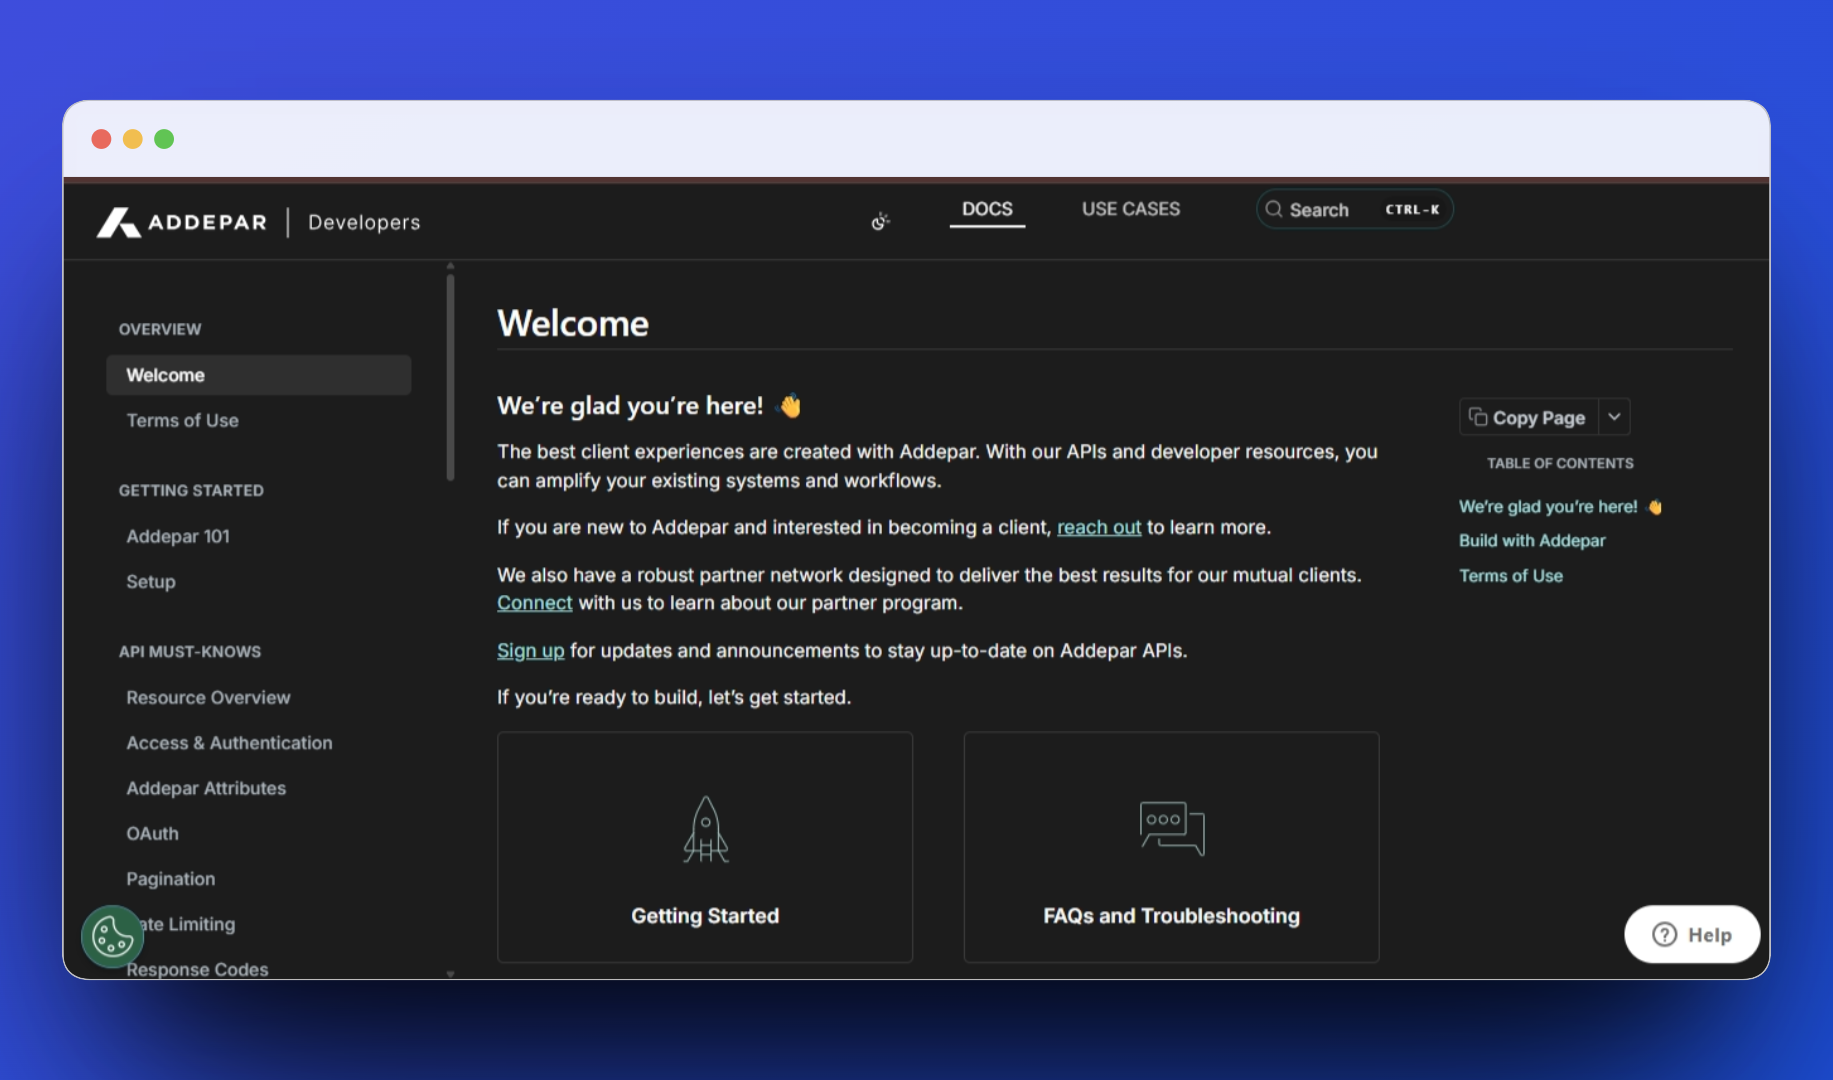This screenshot has width=1833, height=1080.
Task: Click the API MUST-KNOWS section heading
Action: tap(190, 651)
